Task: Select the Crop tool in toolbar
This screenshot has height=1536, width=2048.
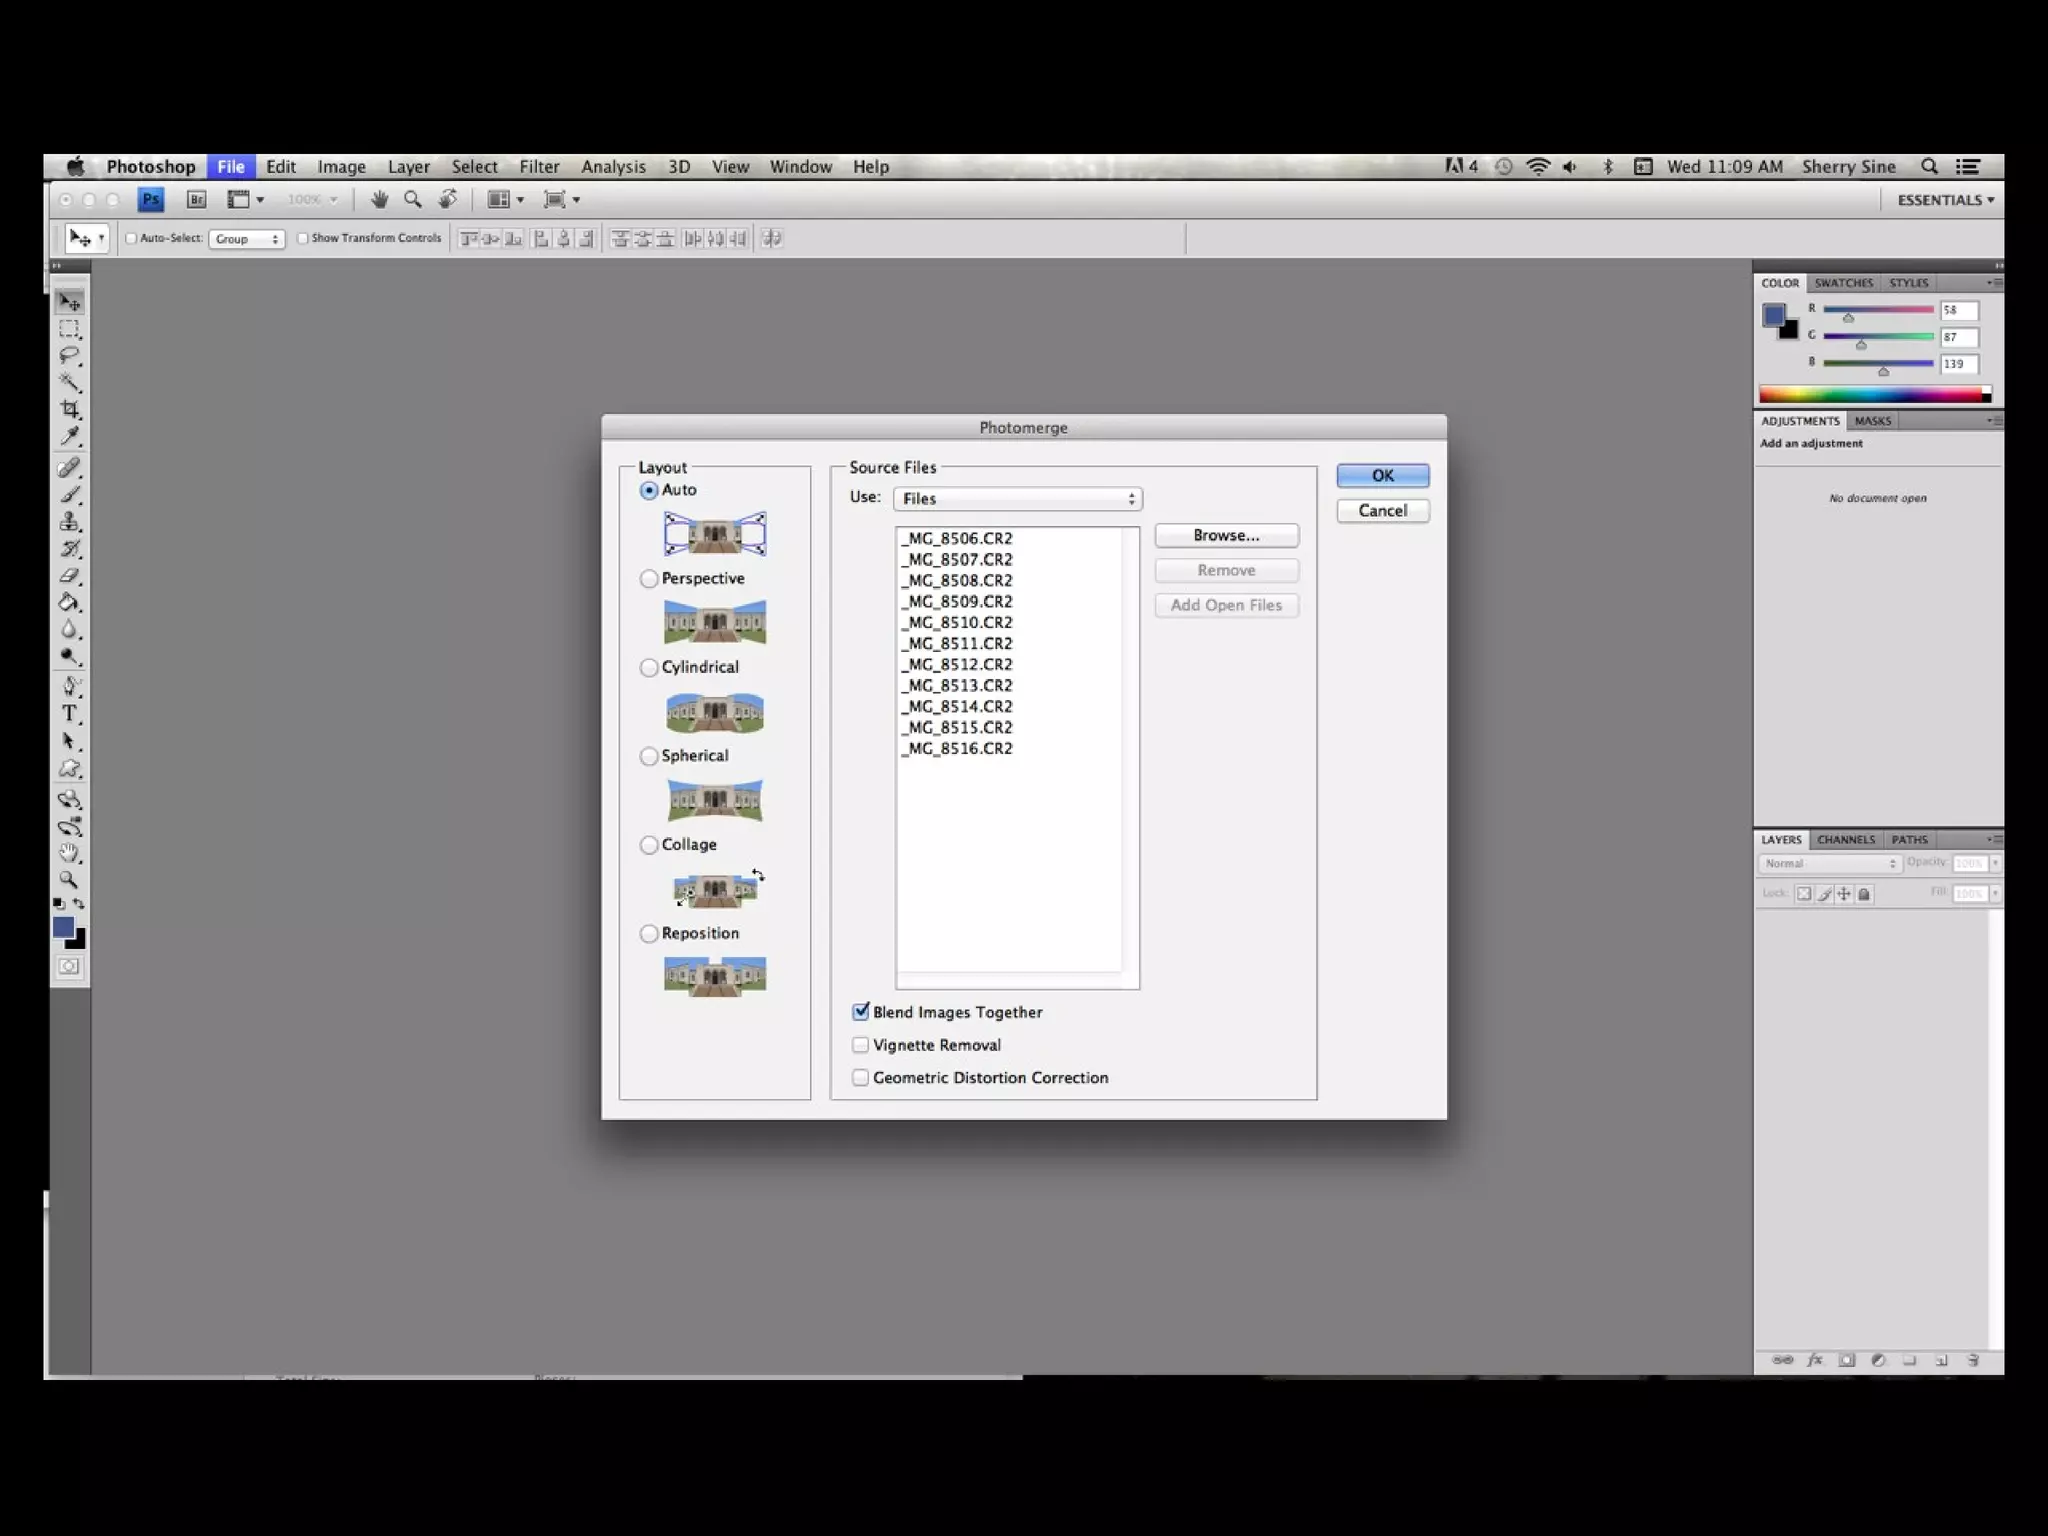Action: pyautogui.click(x=69, y=409)
